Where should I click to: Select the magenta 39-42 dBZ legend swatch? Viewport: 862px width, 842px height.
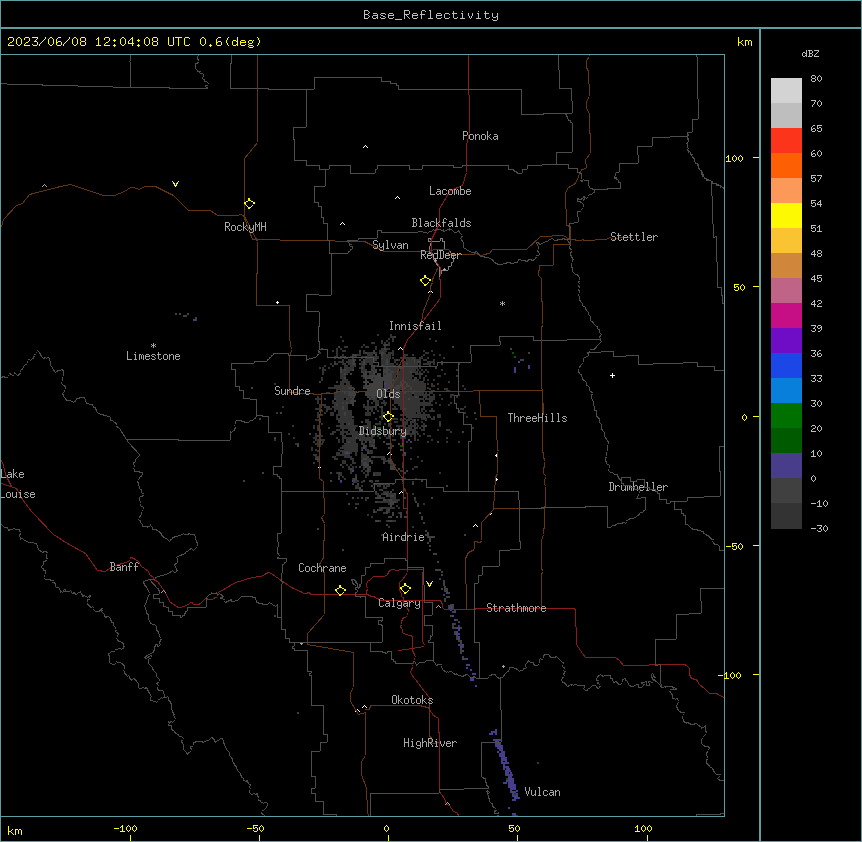tap(786, 315)
